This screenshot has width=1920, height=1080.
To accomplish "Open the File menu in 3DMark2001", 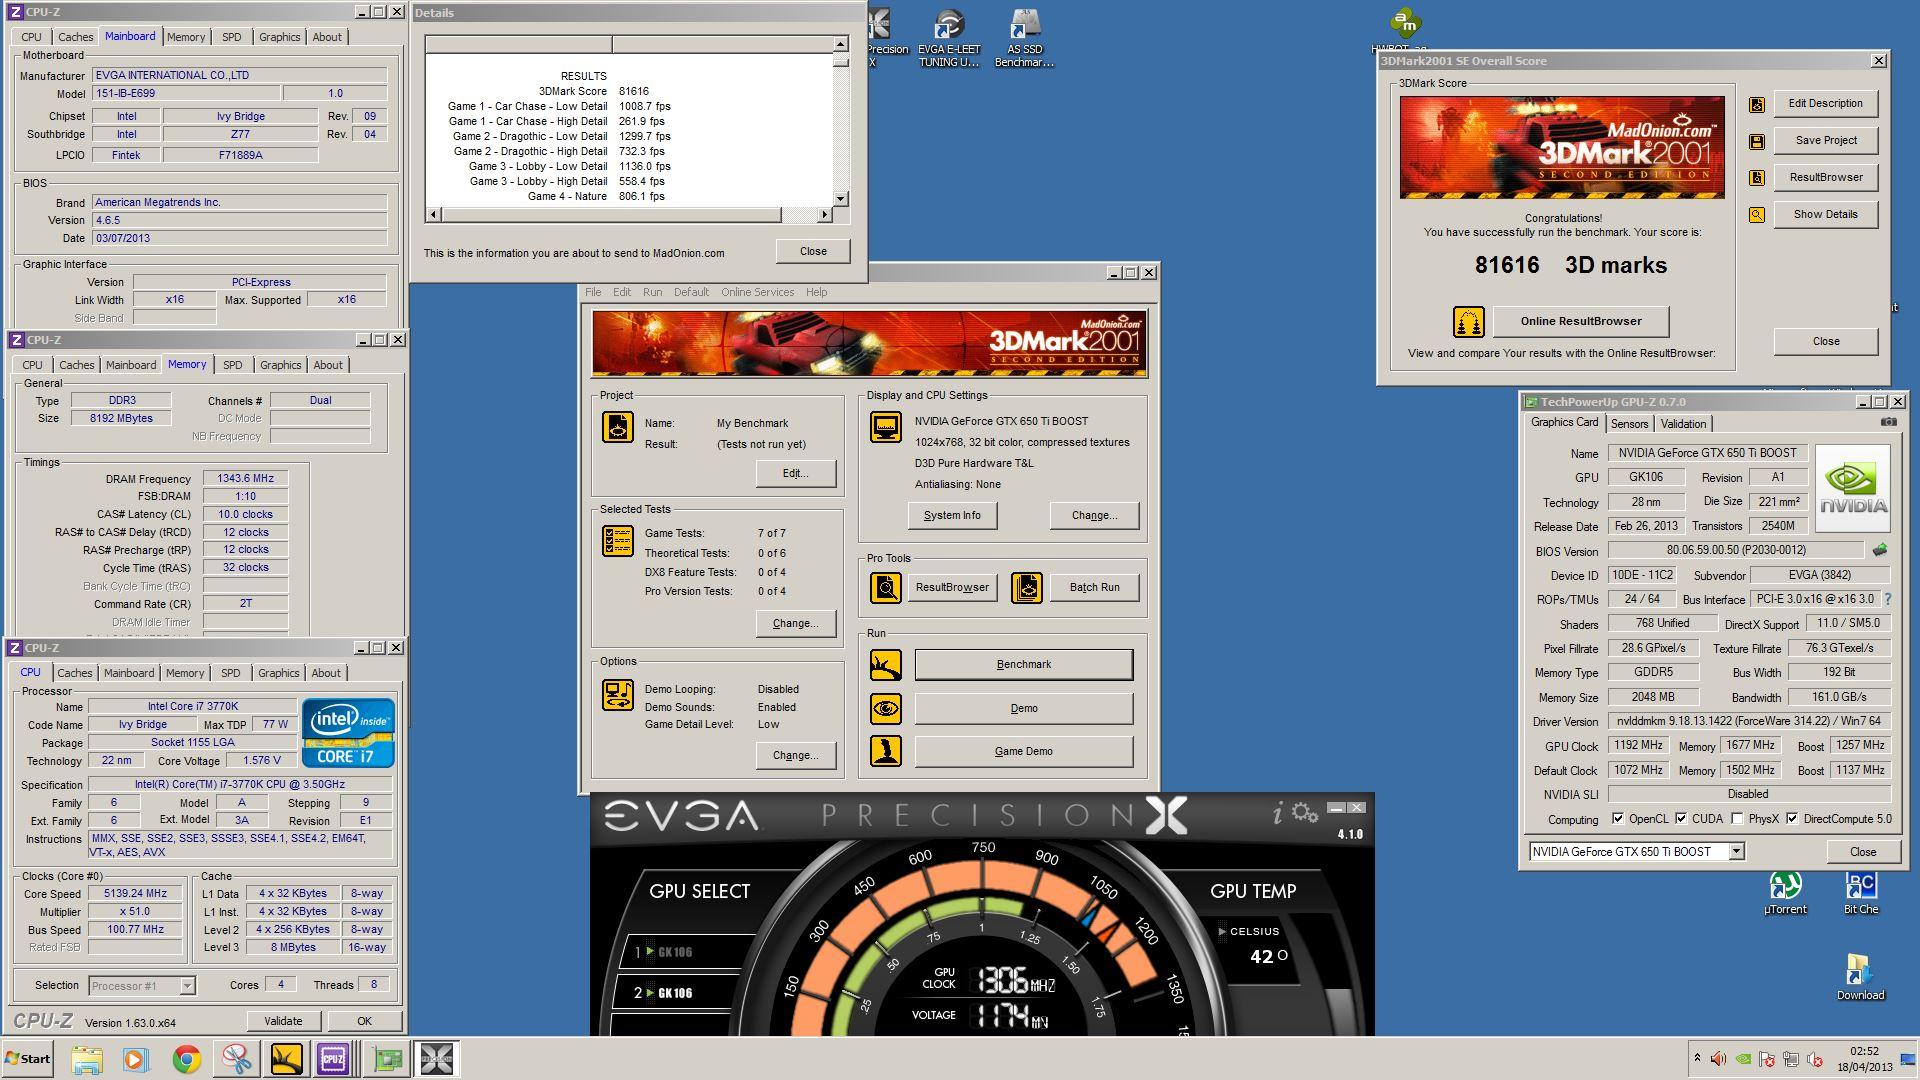I will [593, 292].
